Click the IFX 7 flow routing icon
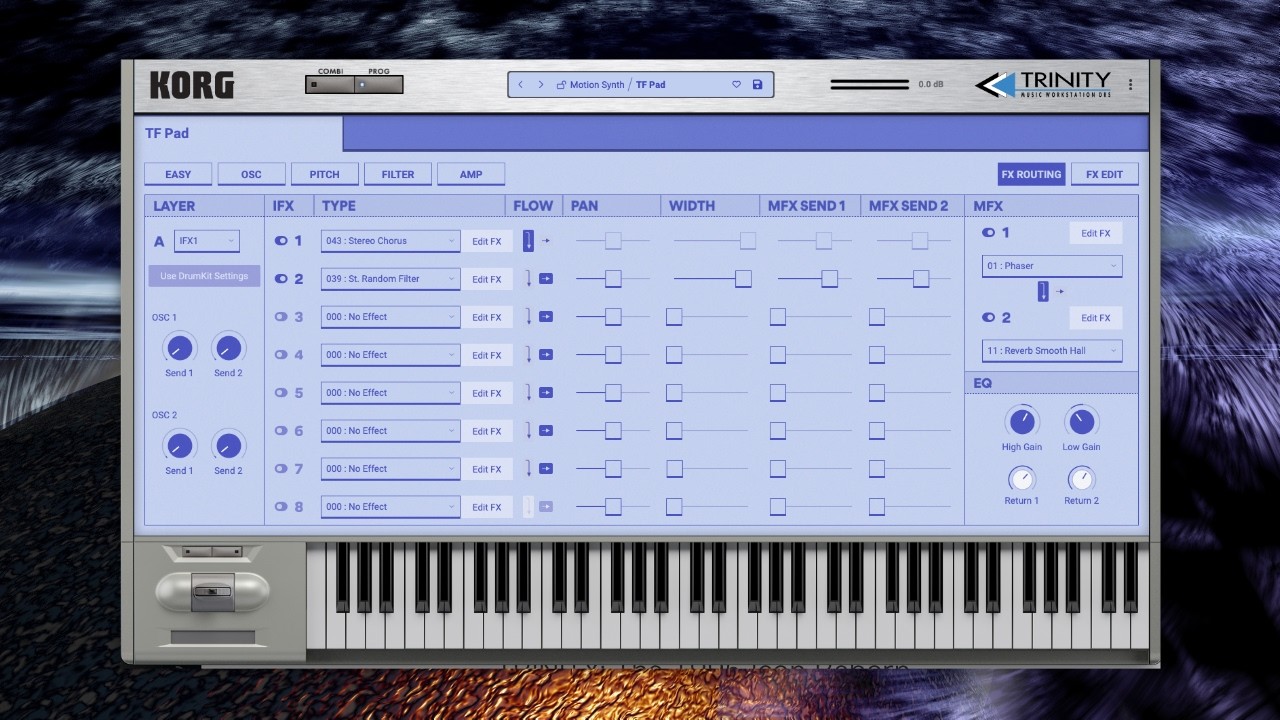The width and height of the screenshot is (1280, 720). tap(546, 469)
